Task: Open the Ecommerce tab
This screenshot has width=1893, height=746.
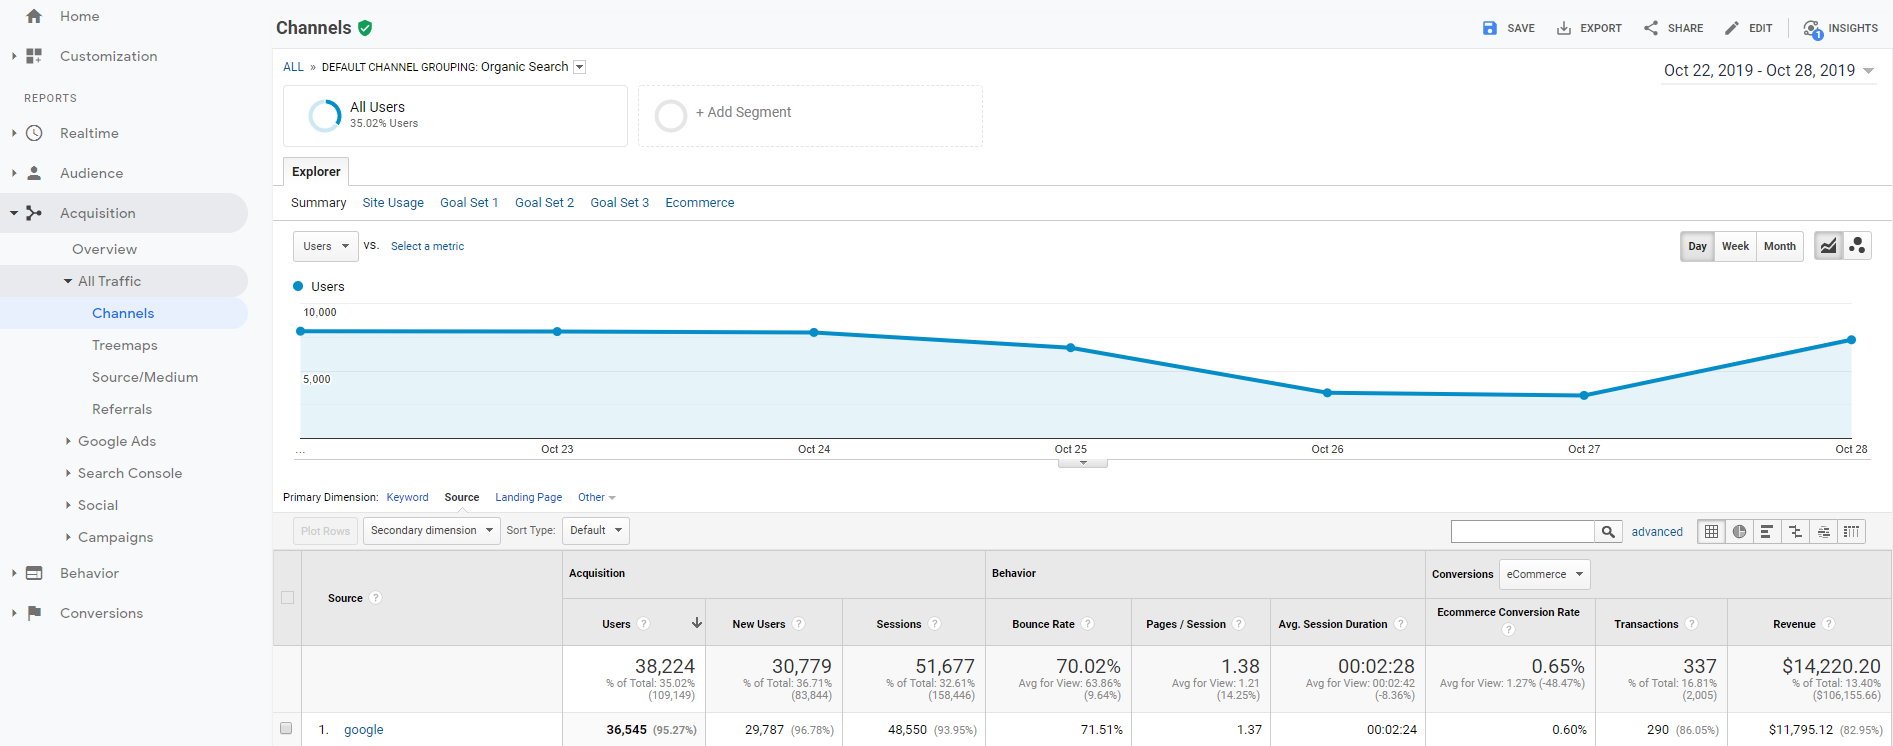Action: 699,203
